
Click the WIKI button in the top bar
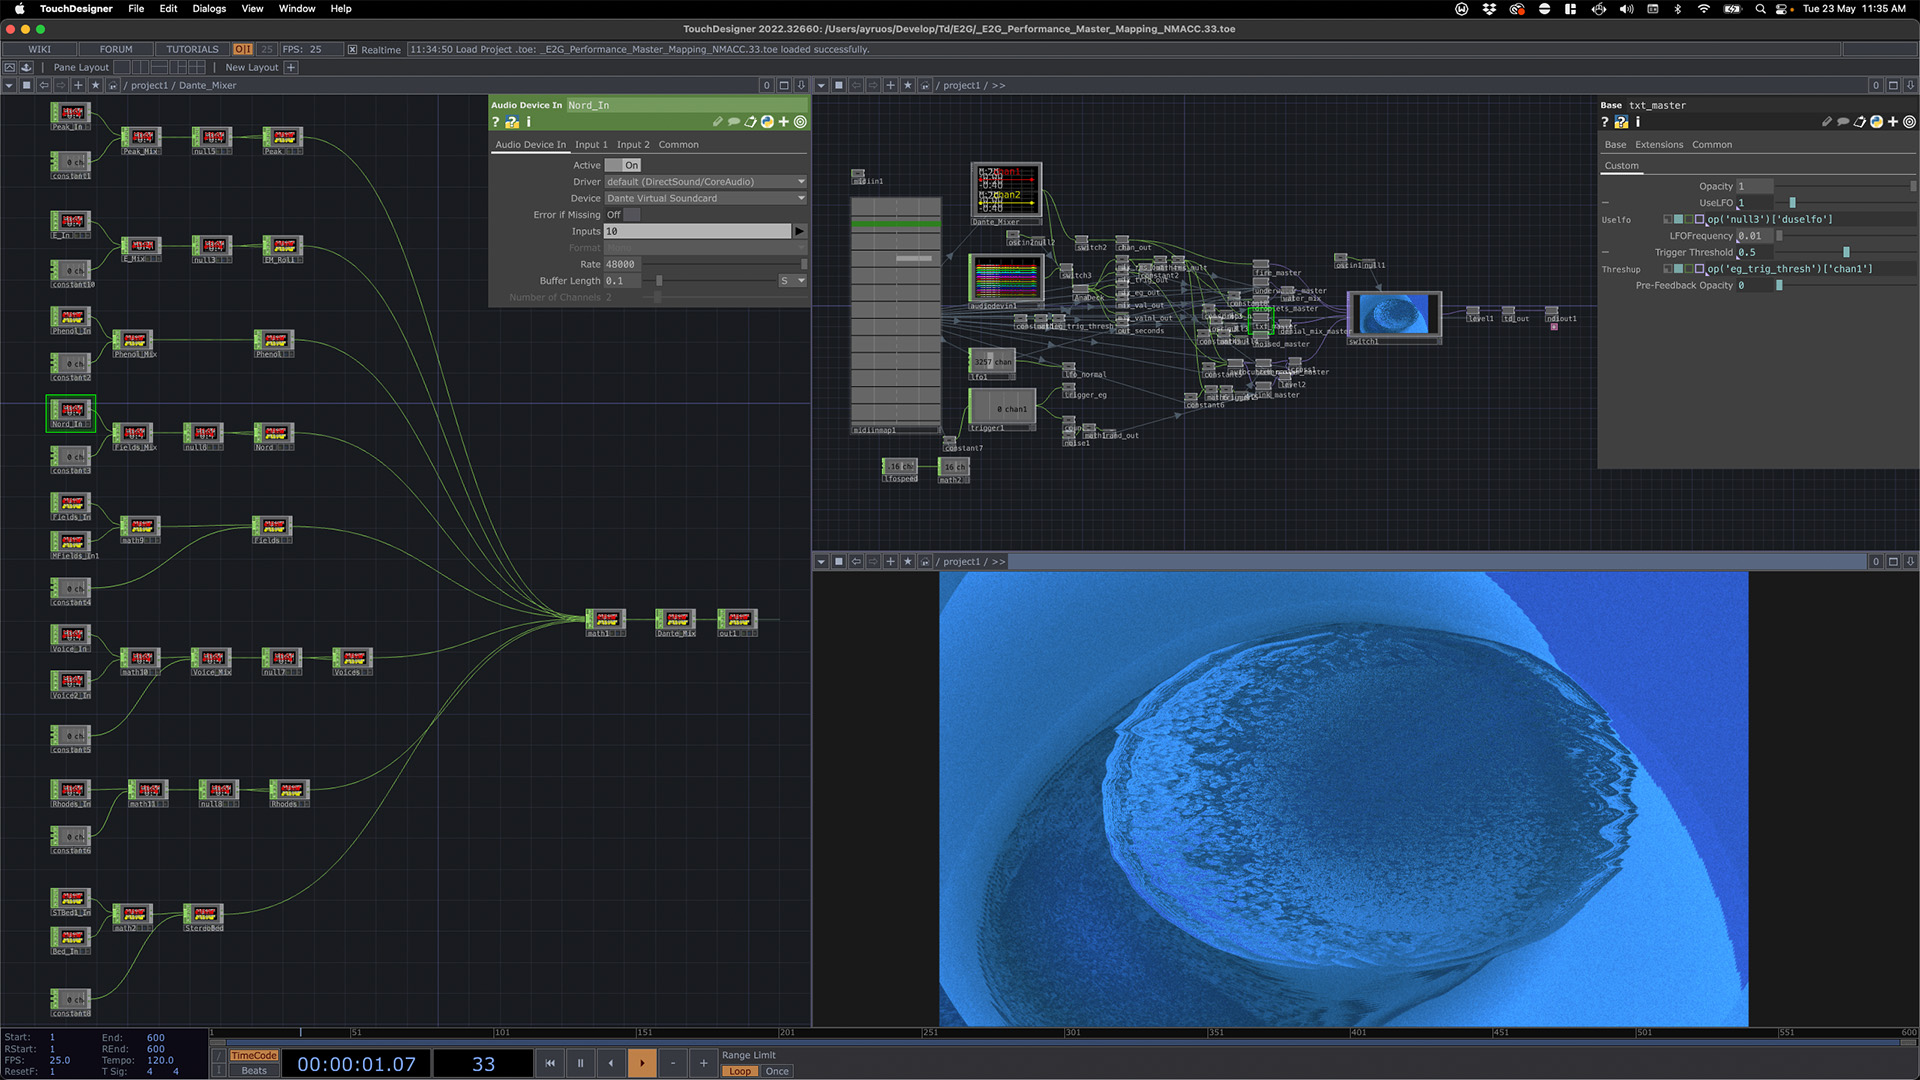(40, 48)
